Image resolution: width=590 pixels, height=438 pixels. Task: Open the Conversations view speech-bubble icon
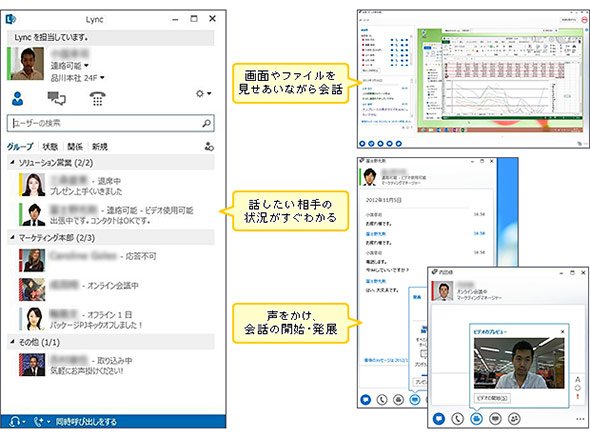[x=56, y=98]
